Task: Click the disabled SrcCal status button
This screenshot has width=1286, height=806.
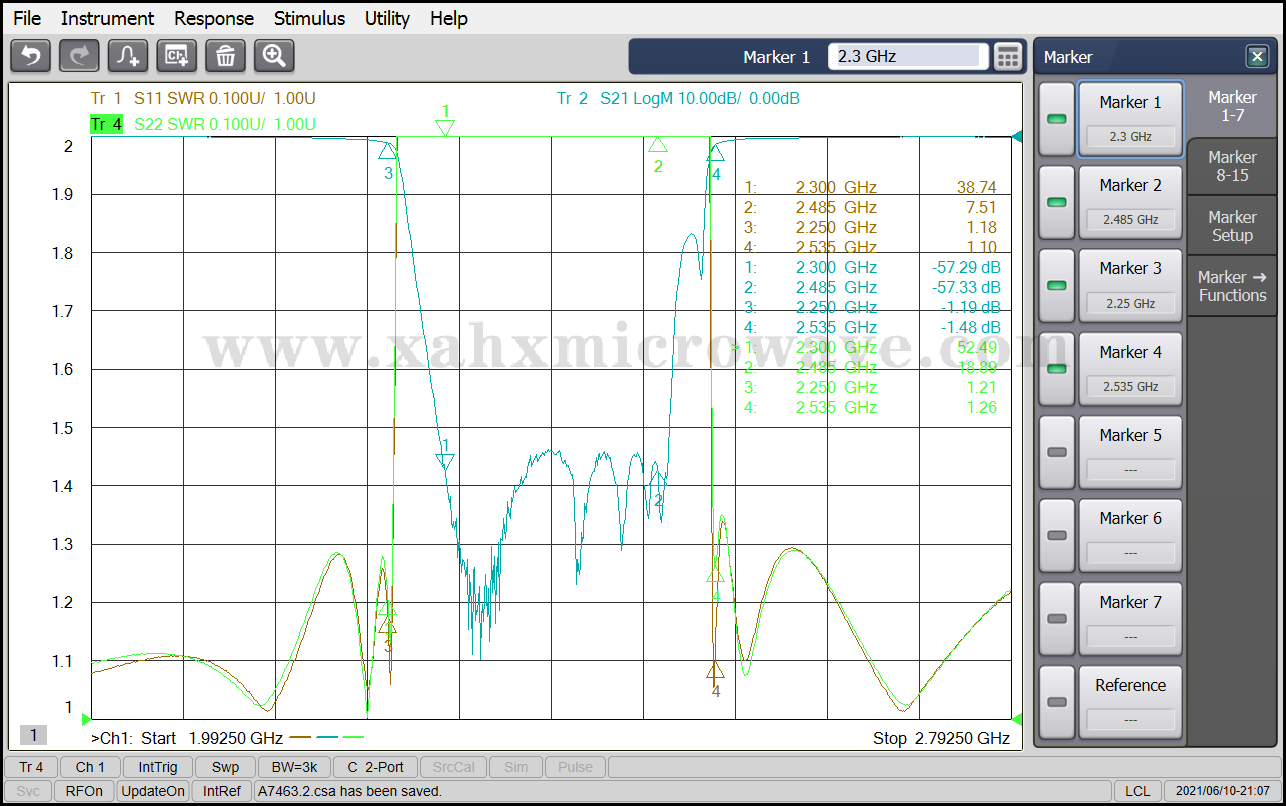Action: [454, 767]
